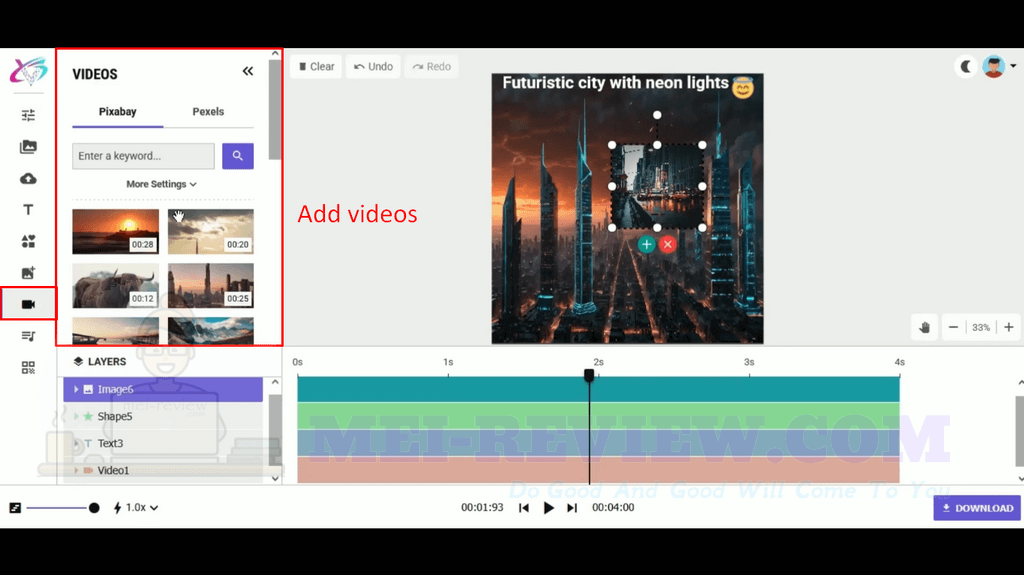Image resolution: width=1024 pixels, height=575 pixels.
Task: Click the top rotate handle of selected image
Action: 657,115
